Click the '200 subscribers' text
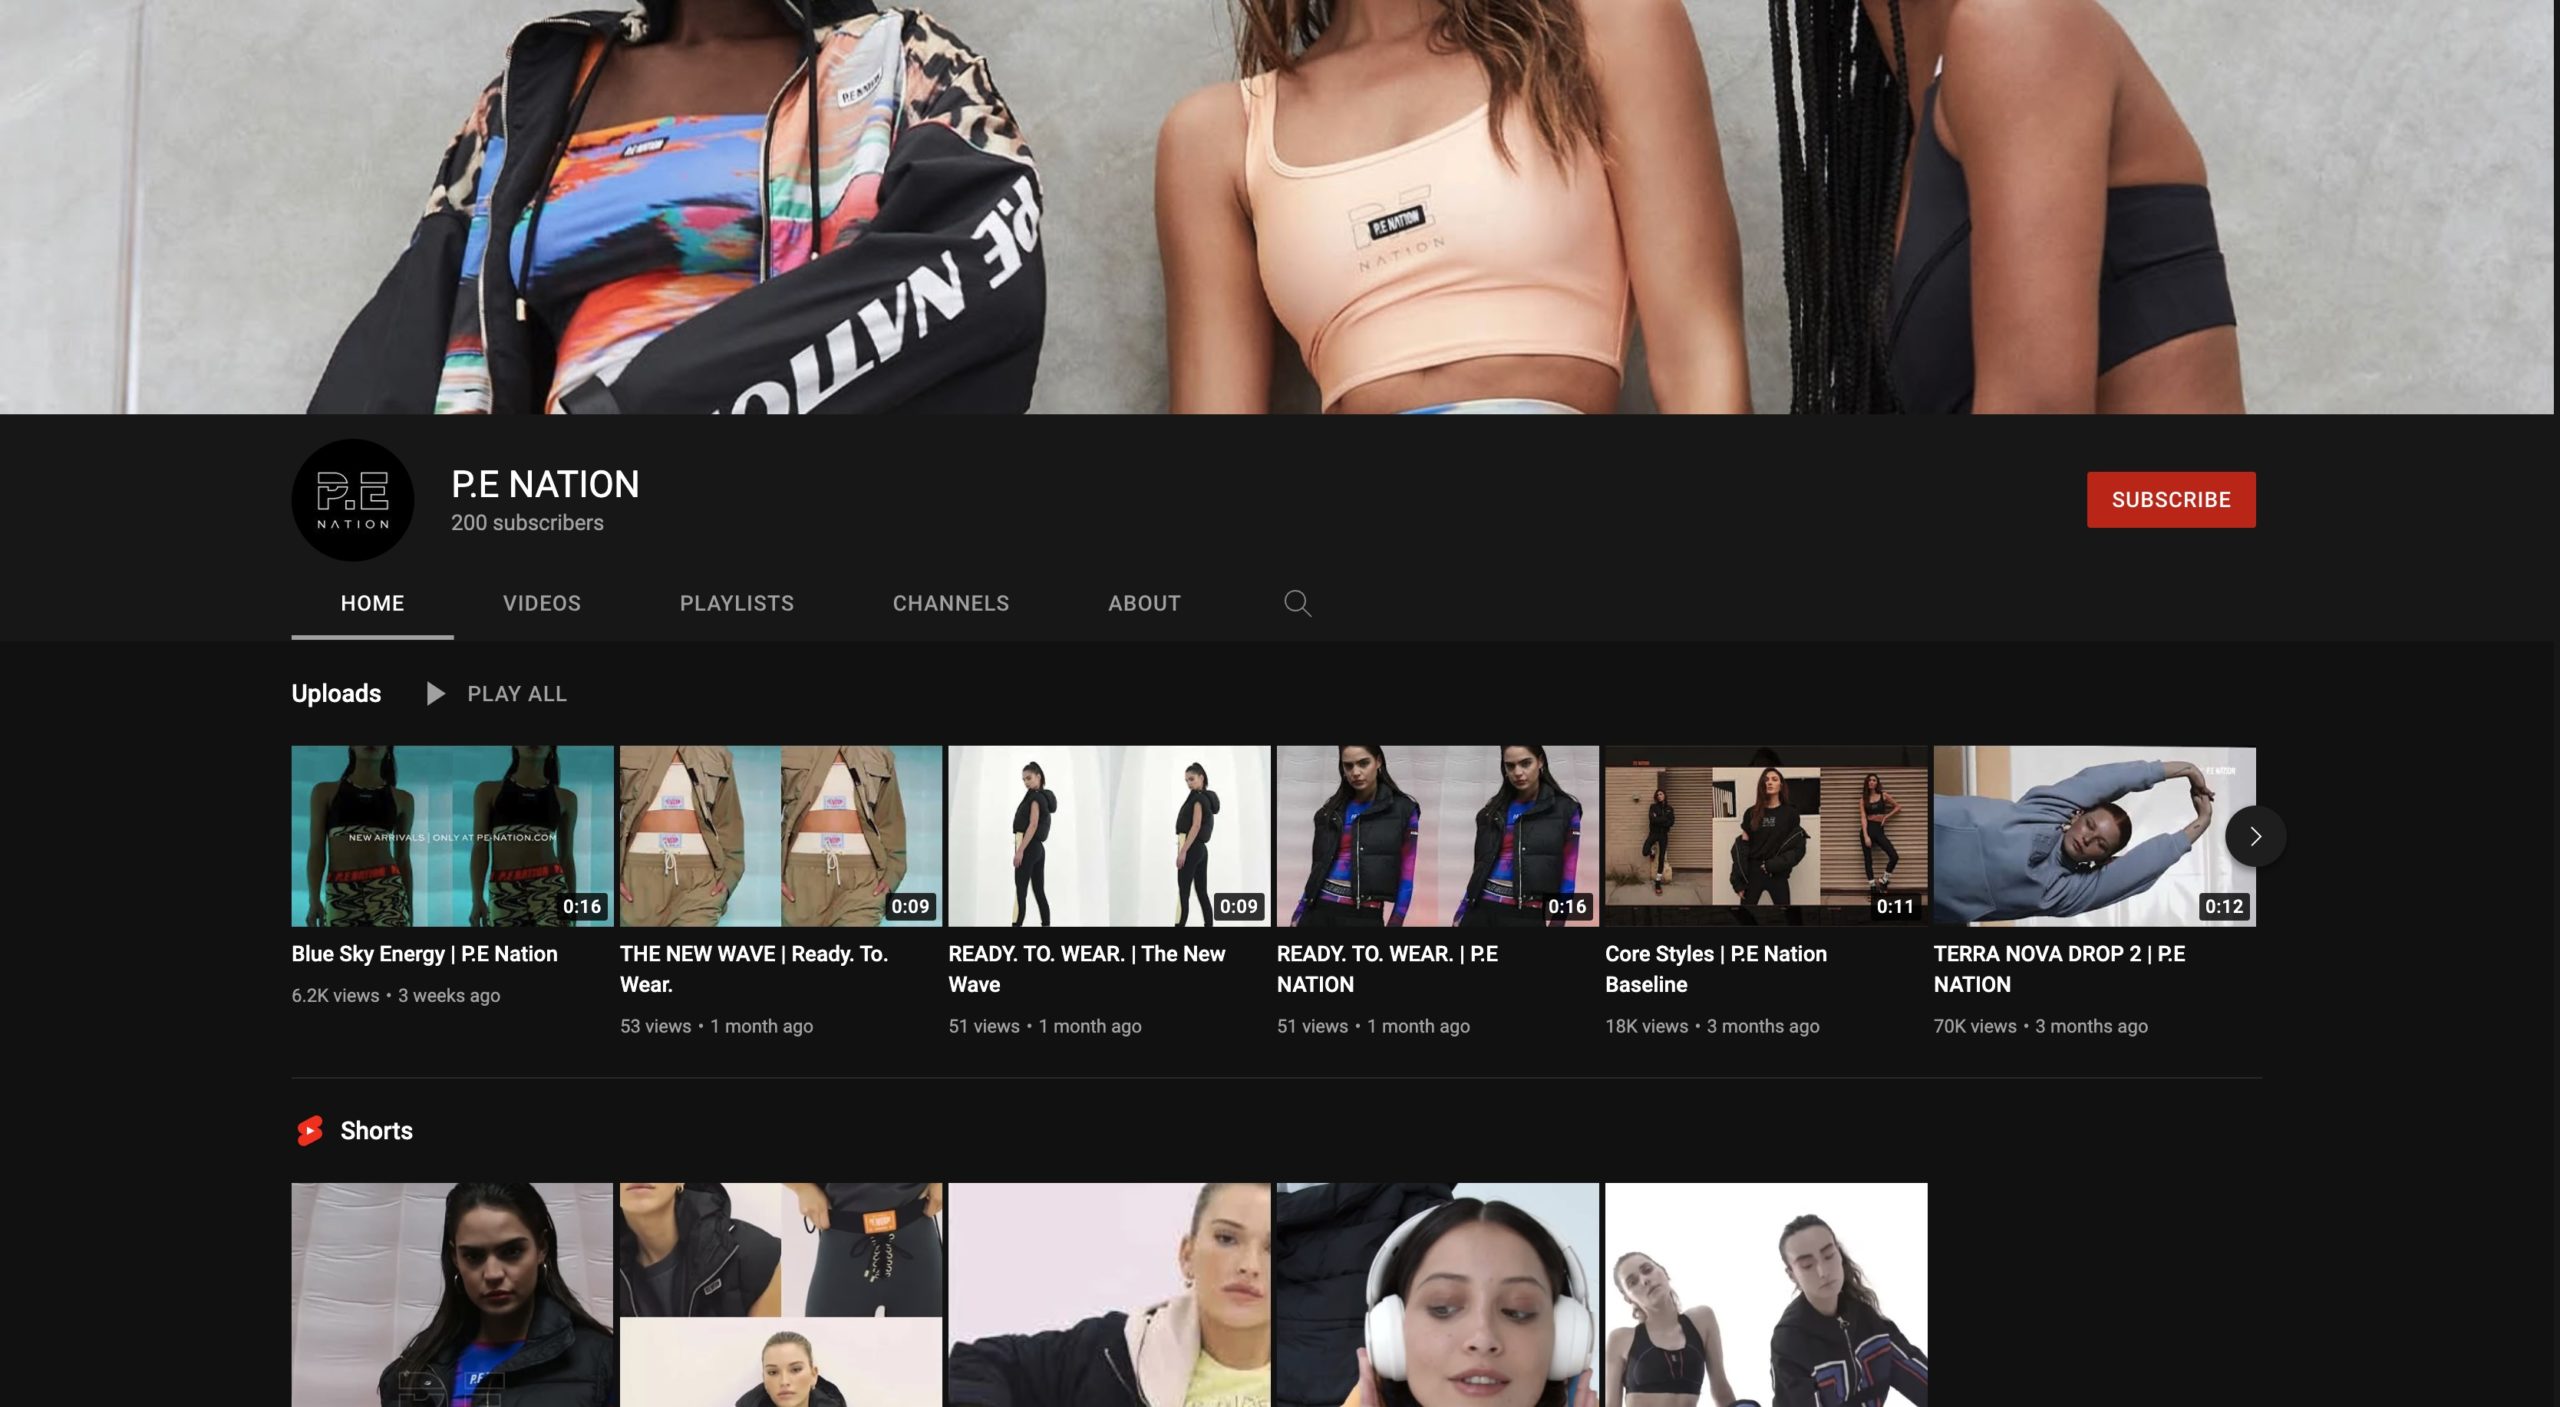This screenshot has width=2560, height=1407. tap(527, 523)
